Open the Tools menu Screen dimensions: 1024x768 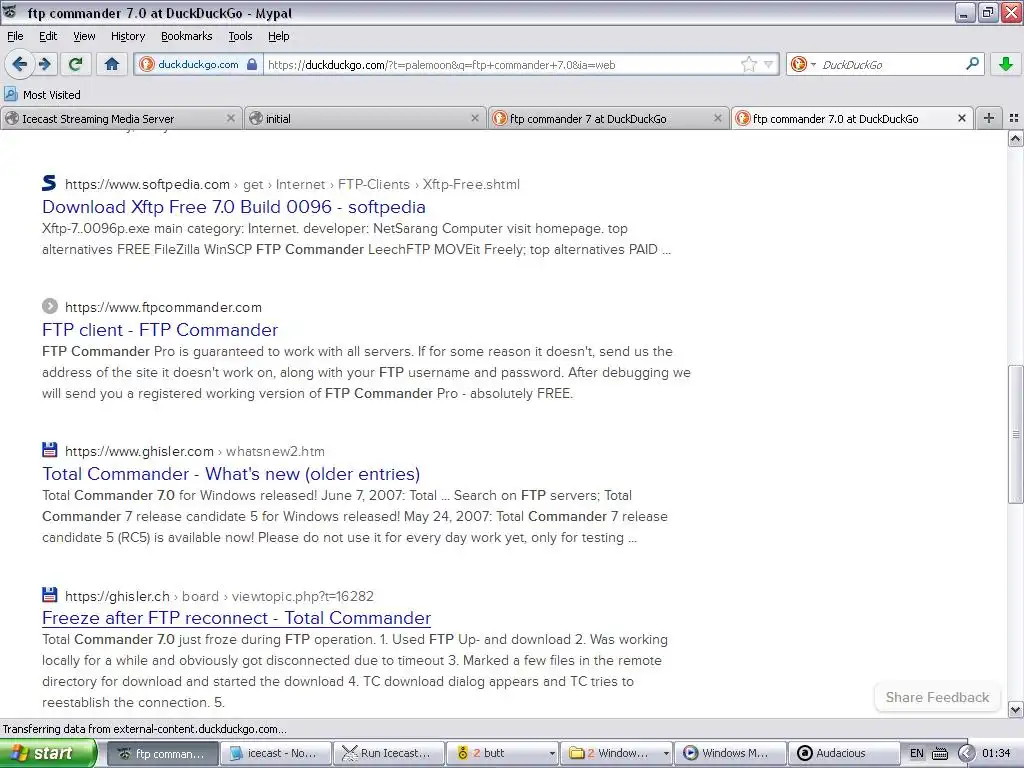(x=240, y=36)
